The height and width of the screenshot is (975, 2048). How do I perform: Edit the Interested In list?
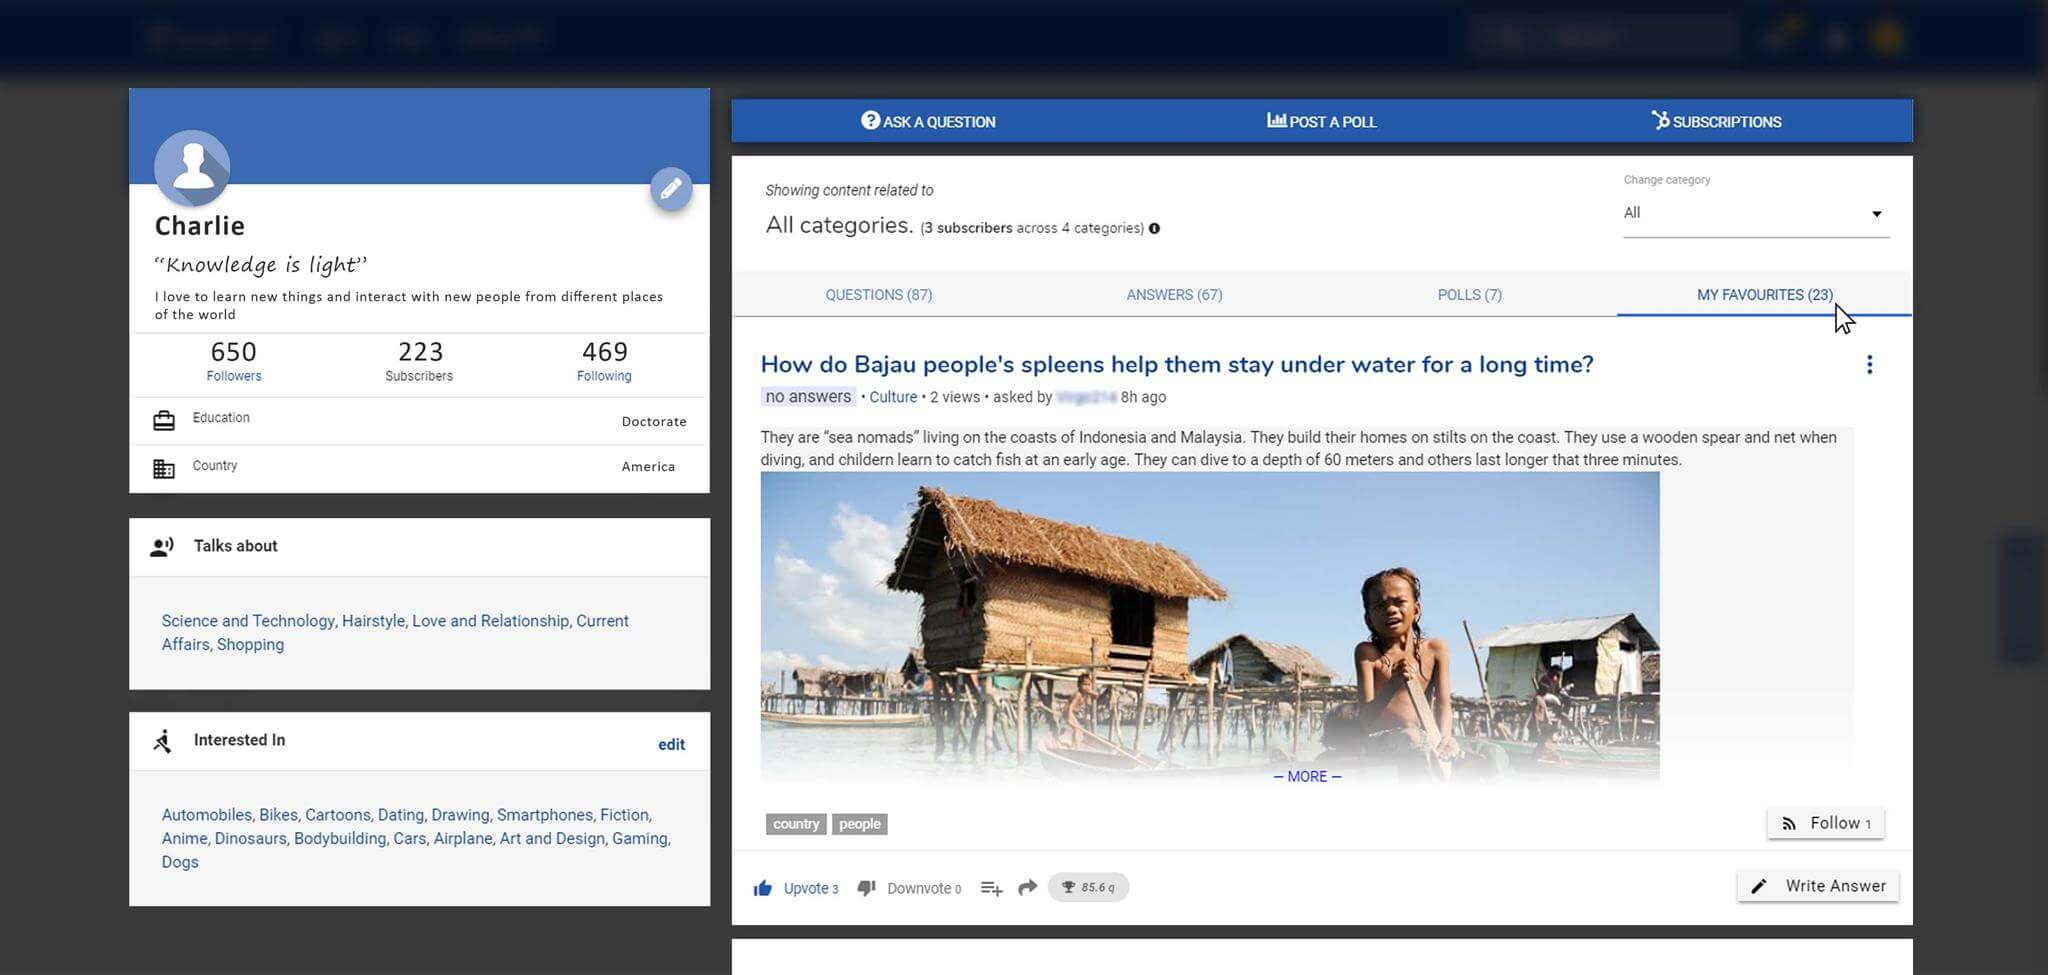click(x=671, y=745)
